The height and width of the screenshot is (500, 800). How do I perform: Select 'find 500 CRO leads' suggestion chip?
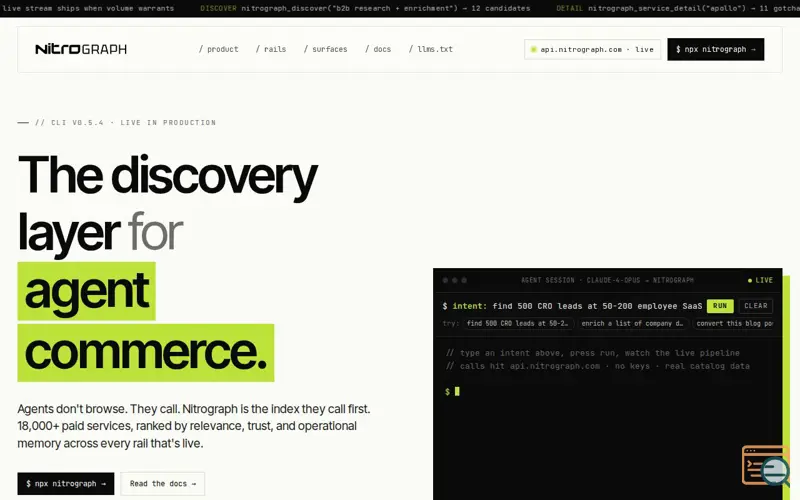coord(518,323)
